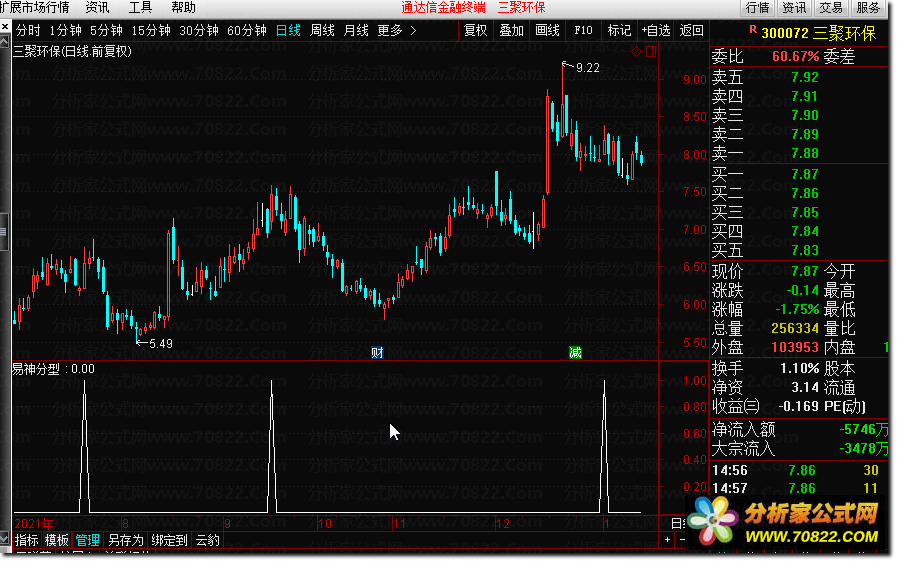Click the left sidebar scrollbar handle
This screenshot has height=561, width=897.
[x=4, y=232]
